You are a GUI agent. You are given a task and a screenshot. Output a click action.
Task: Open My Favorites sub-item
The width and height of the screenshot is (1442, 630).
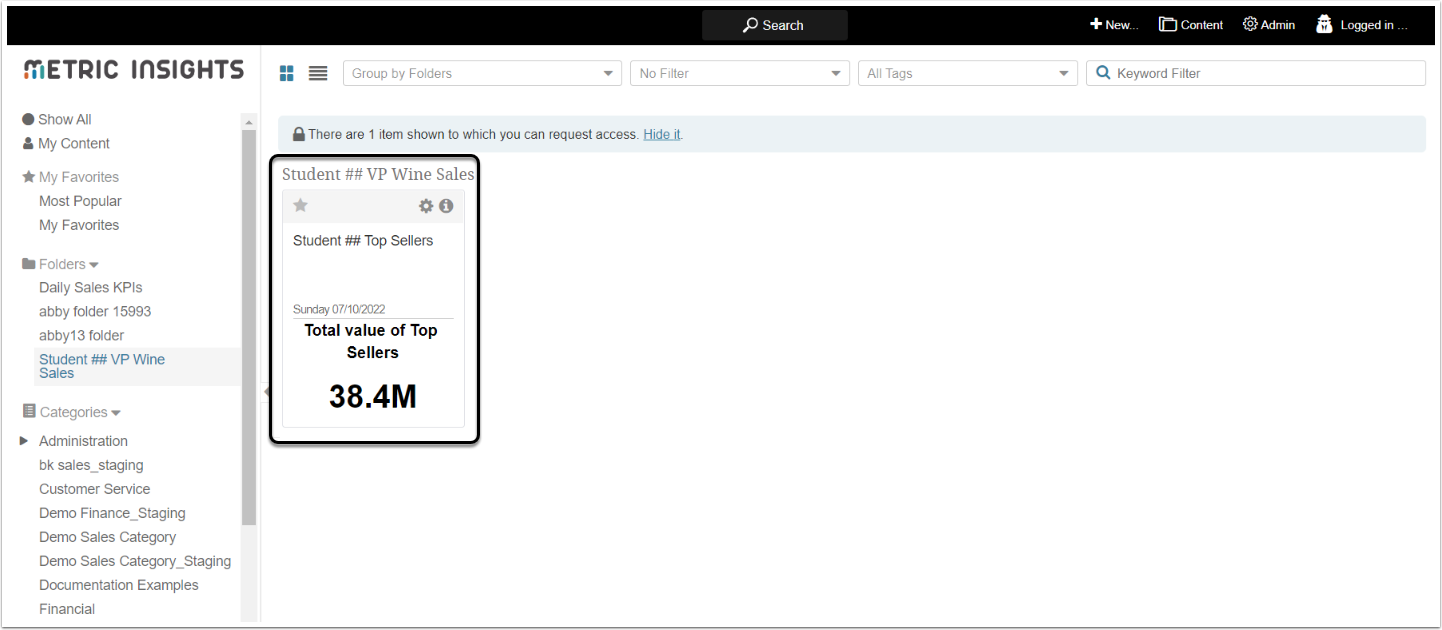tap(79, 225)
